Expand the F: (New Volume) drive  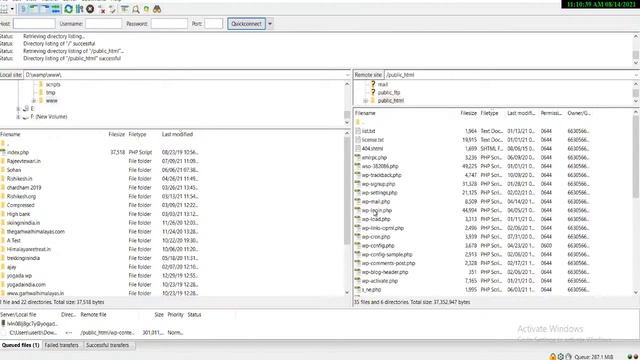click(x=18, y=117)
